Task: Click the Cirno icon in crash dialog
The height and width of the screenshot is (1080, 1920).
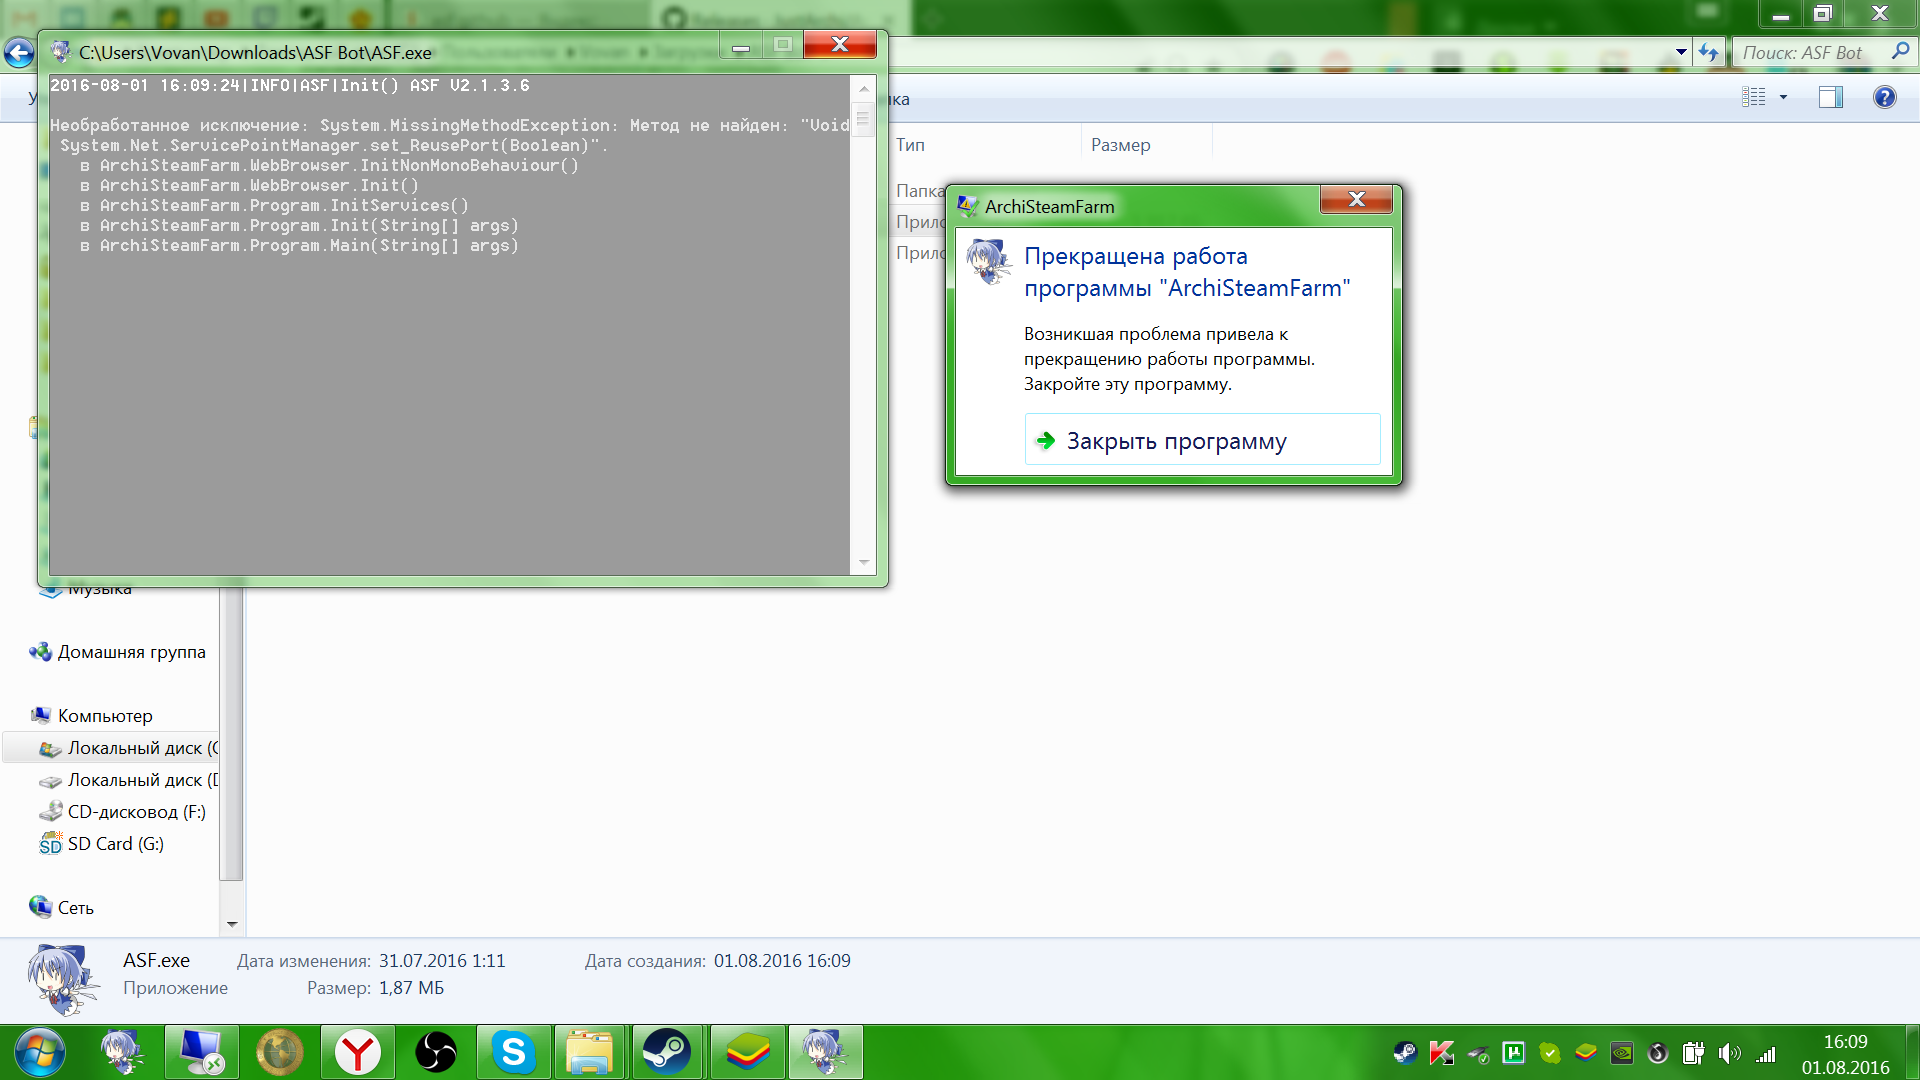Action: 989,262
